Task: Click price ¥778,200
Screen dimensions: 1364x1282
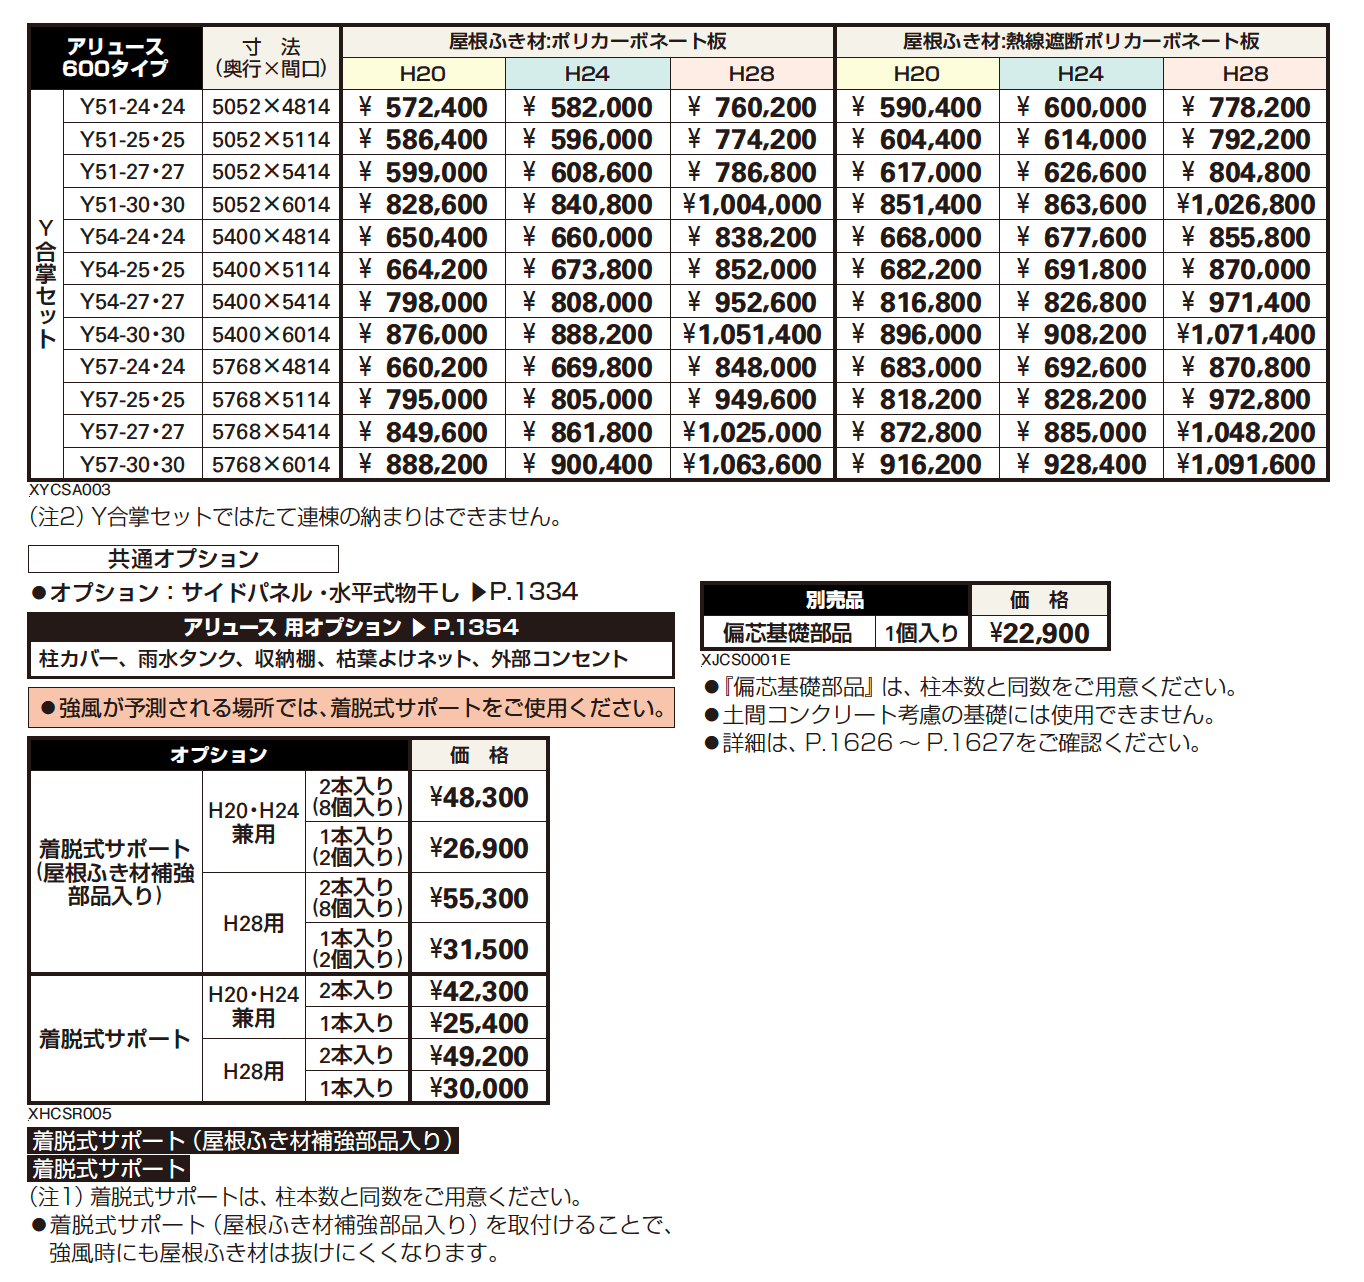Action: coord(1246,107)
